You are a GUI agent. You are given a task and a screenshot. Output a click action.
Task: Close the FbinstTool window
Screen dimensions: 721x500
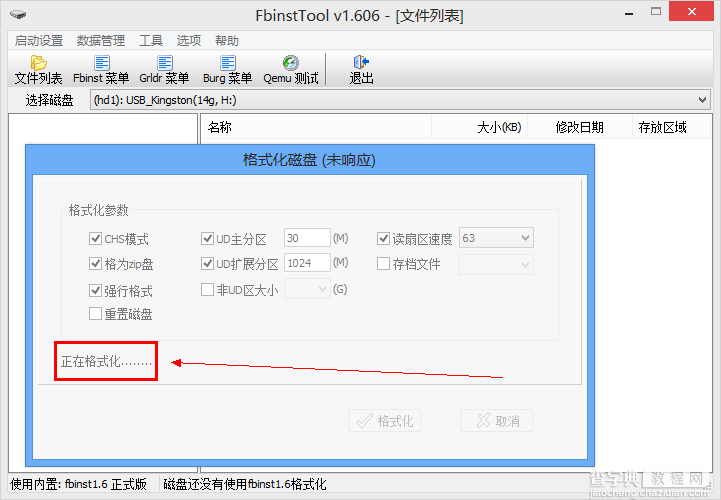point(692,12)
